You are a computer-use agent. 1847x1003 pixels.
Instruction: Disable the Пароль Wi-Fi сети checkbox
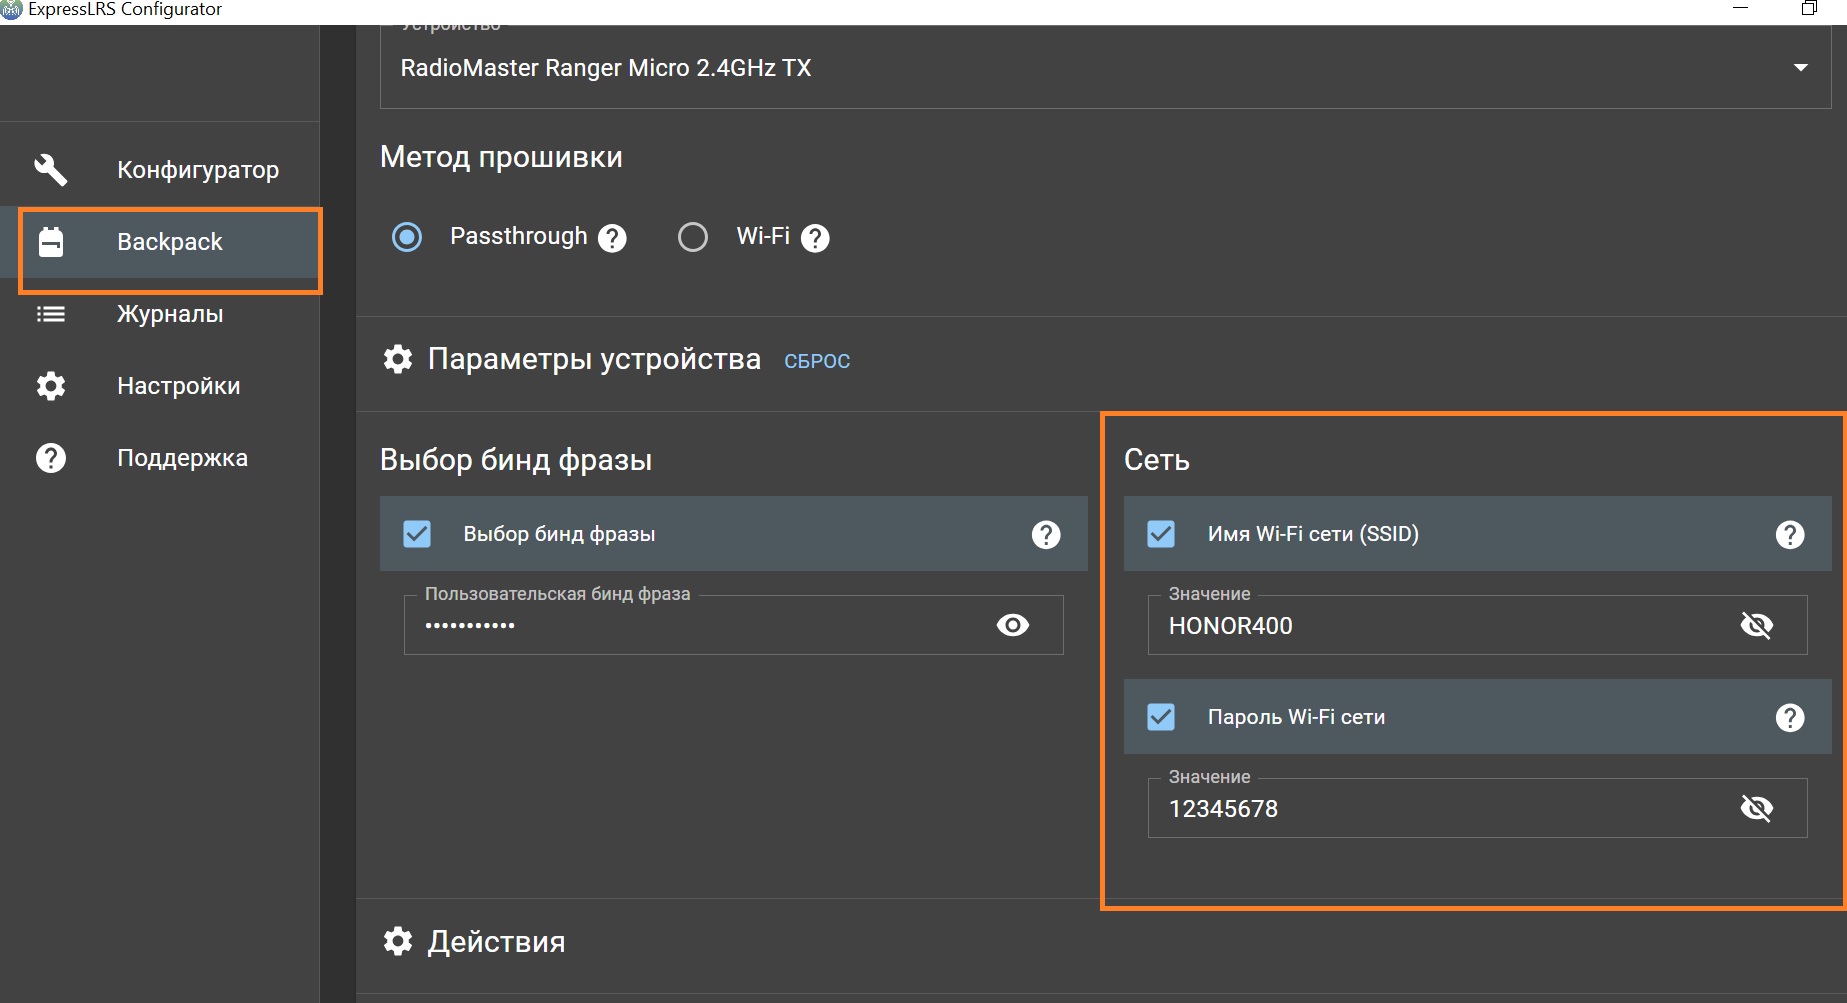(x=1160, y=717)
